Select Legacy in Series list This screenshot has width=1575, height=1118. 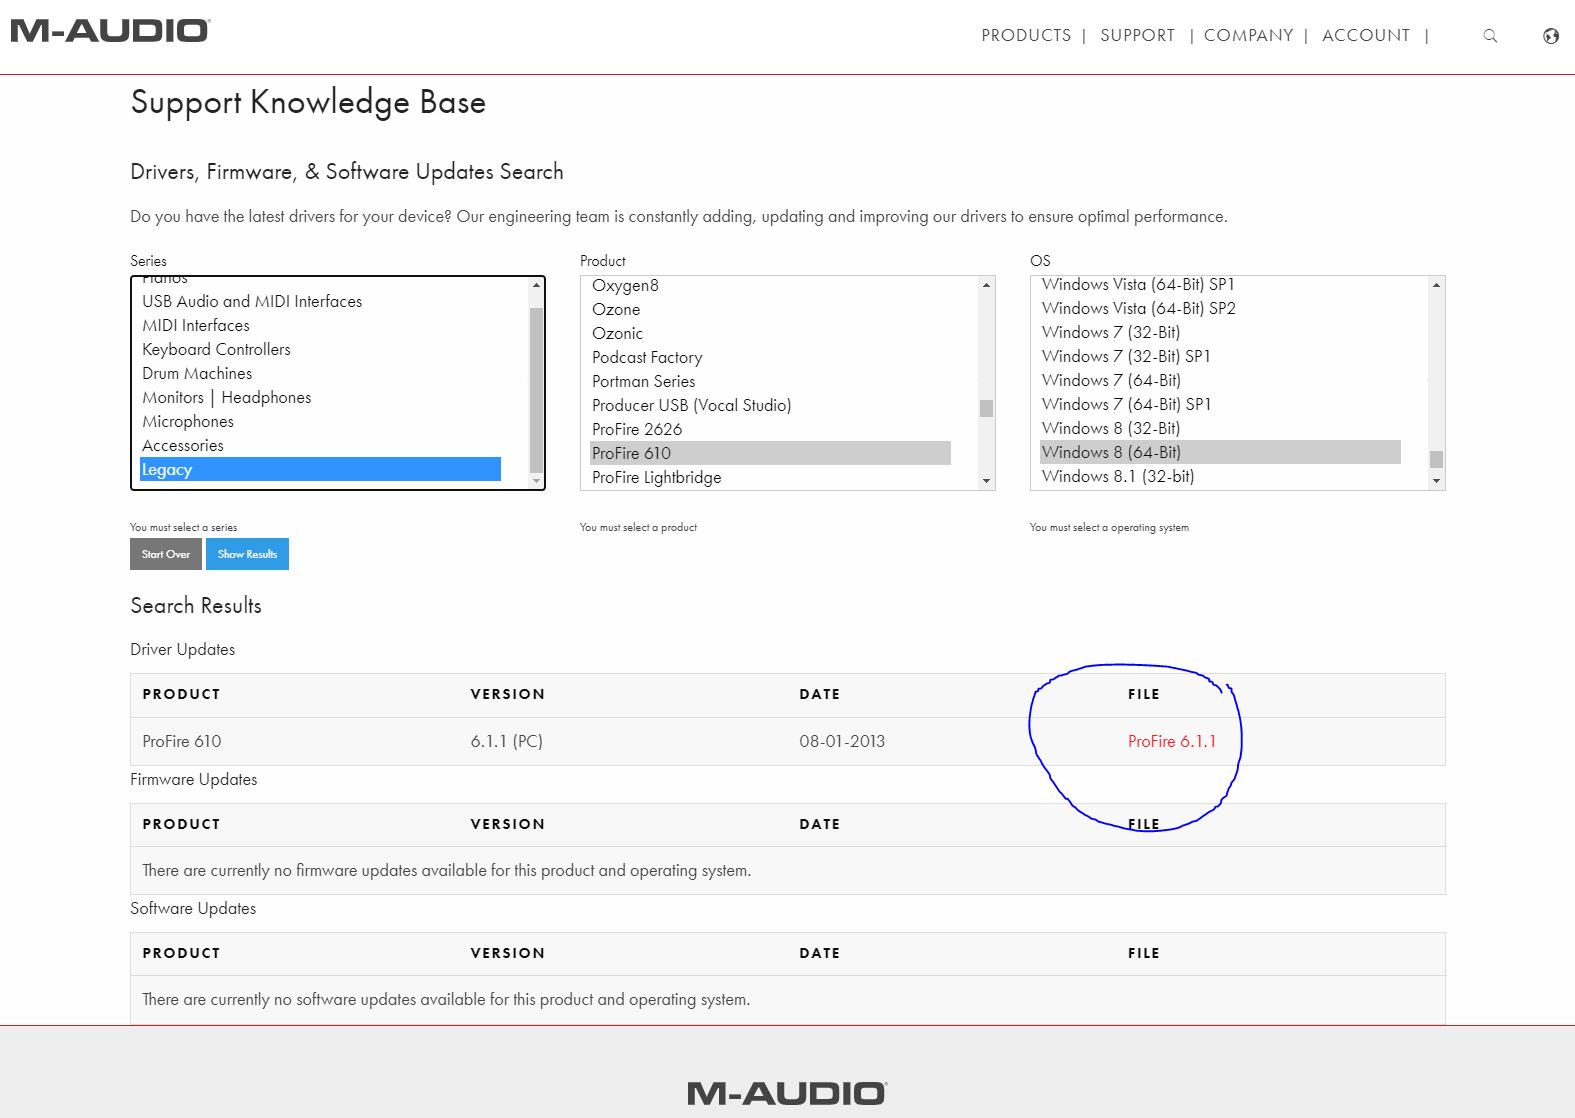pos(320,469)
